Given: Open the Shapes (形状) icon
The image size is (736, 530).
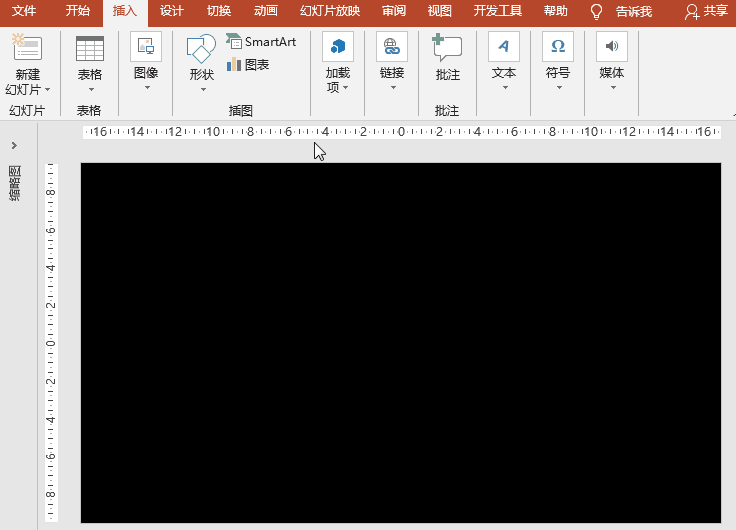Looking at the screenshot, I should pos(201,49).
